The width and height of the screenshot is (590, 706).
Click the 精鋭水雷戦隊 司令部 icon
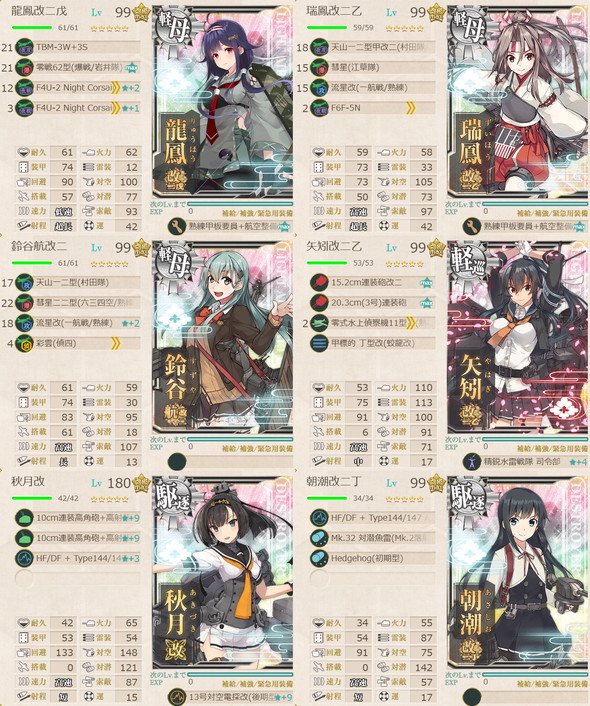click(472, 462)
